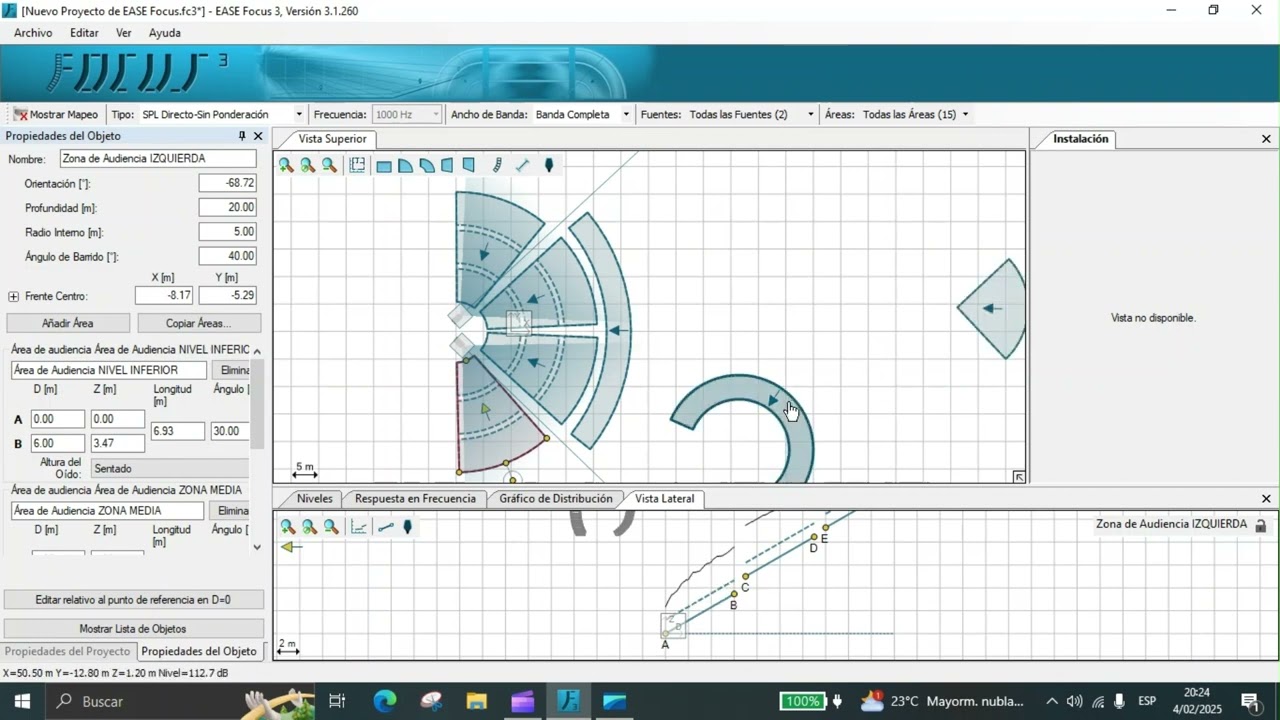Click the section profile graph icon in Vista Lateral
Screen dimensions: 1280x720
pos(359,527)
